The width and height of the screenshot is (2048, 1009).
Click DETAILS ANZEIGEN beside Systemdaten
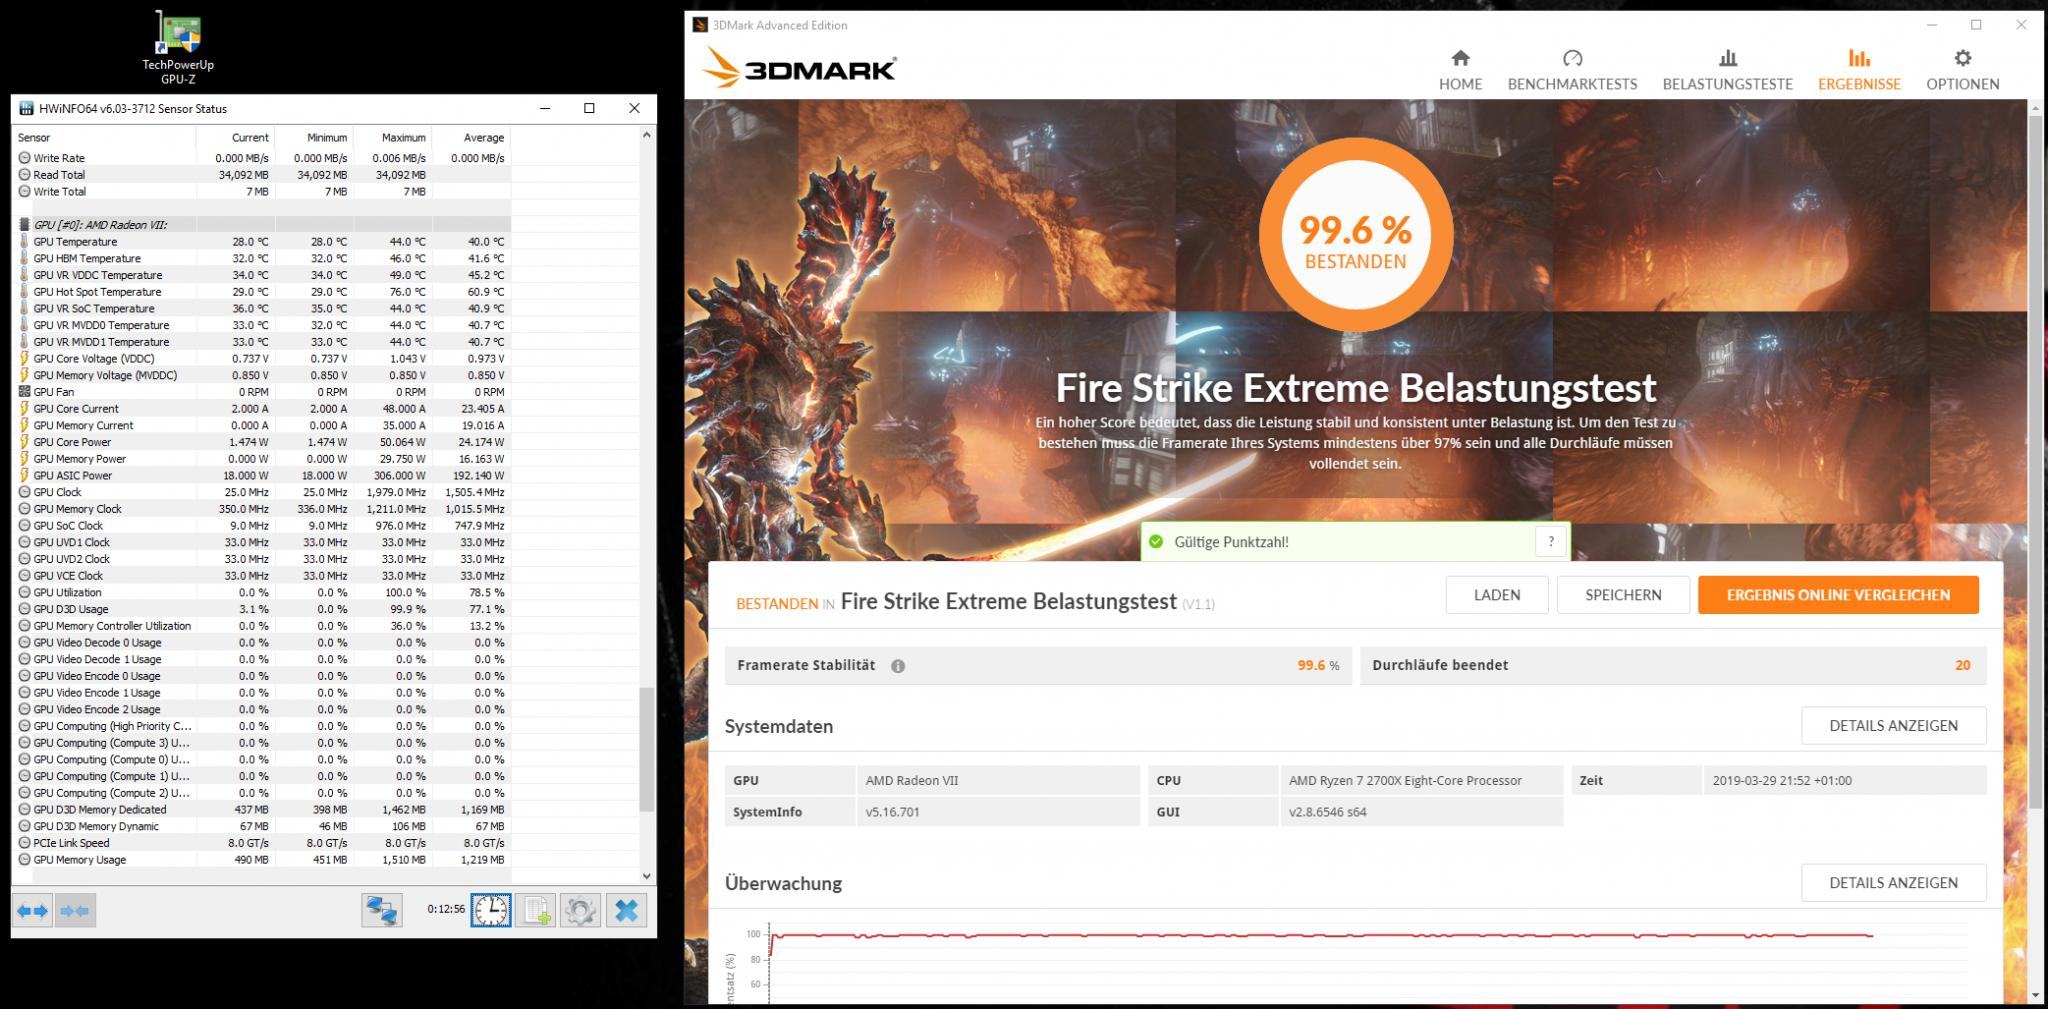pos(1893,726)
